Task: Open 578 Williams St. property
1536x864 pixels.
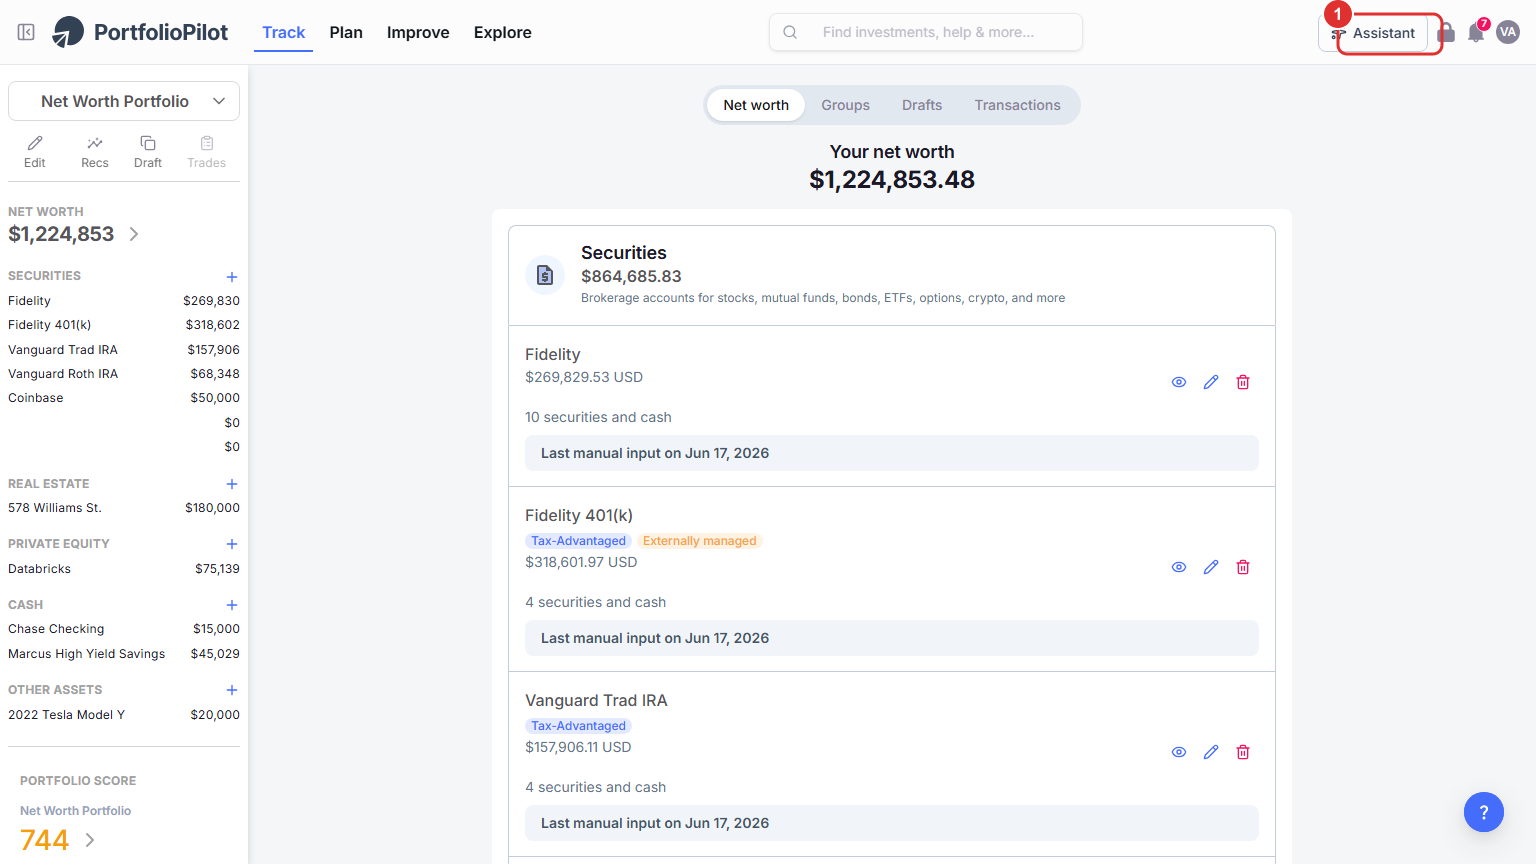Action: pyautogui.click(x=124, y=508)
